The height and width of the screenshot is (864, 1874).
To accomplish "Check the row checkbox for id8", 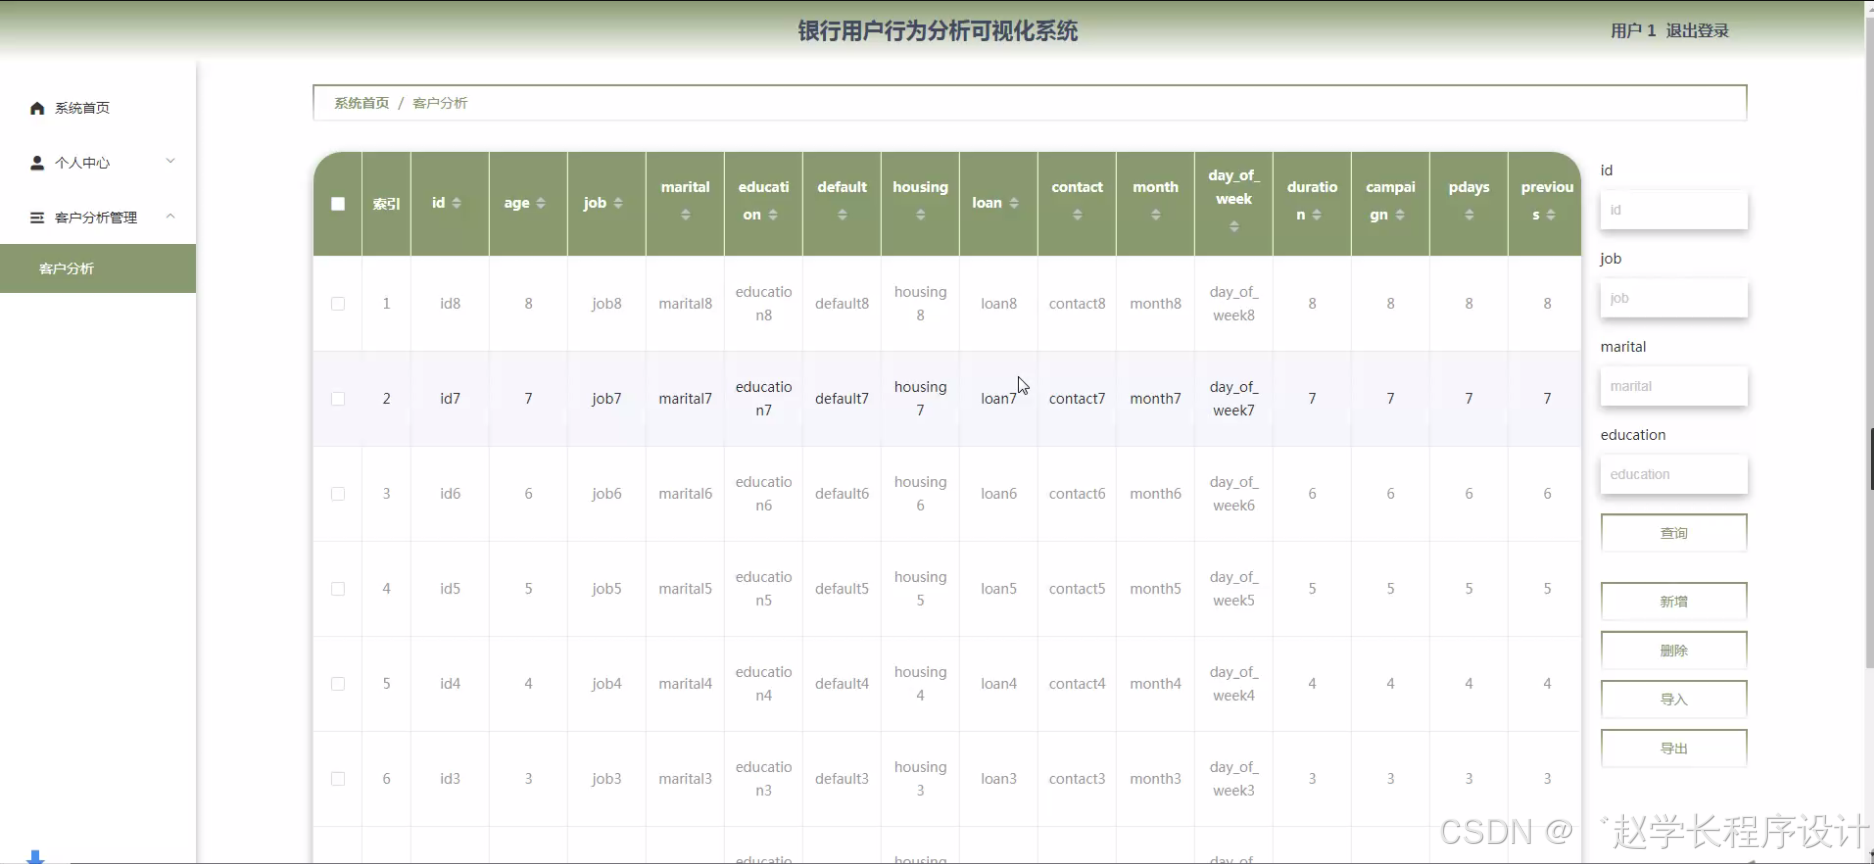I will [338, 304].
